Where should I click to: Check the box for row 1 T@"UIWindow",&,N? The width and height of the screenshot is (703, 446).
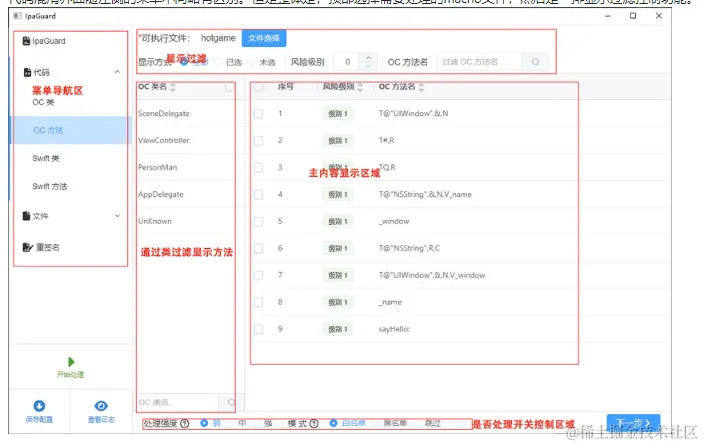(258, 113)
